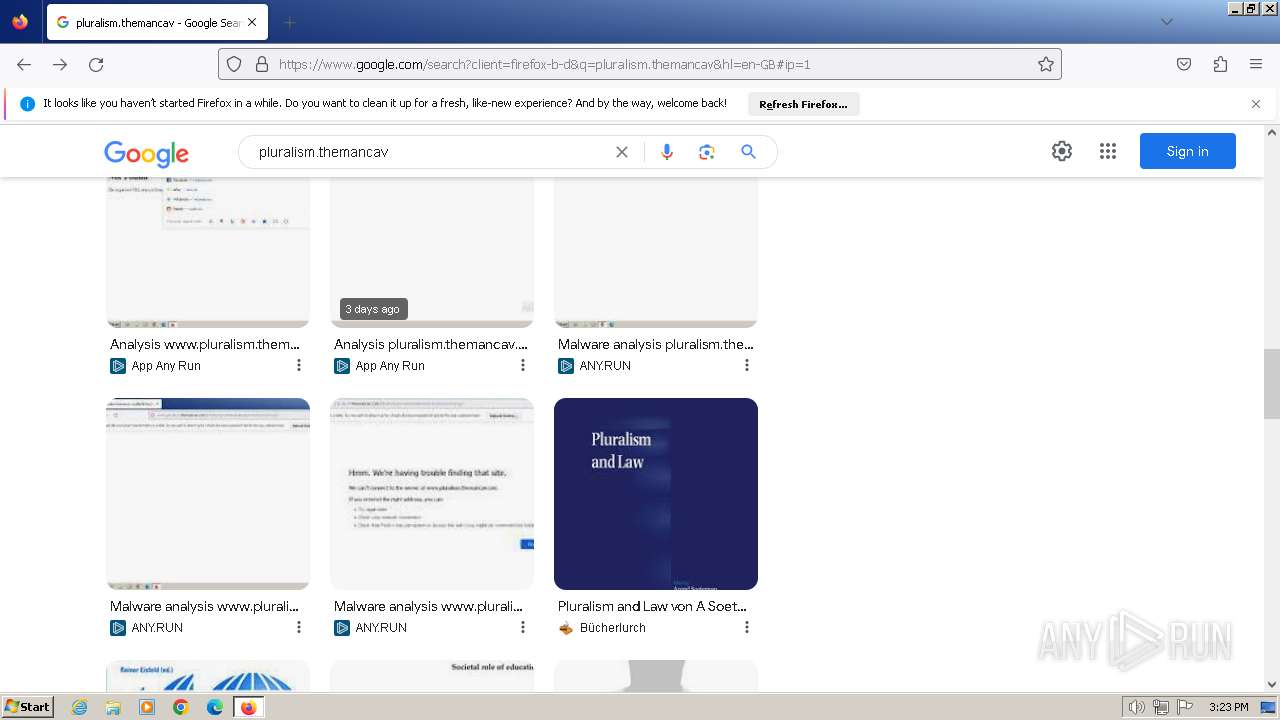Launch Internet Explorer from taskbar
This screenshot has width=1280, height=720.
[x=80, y=707]
